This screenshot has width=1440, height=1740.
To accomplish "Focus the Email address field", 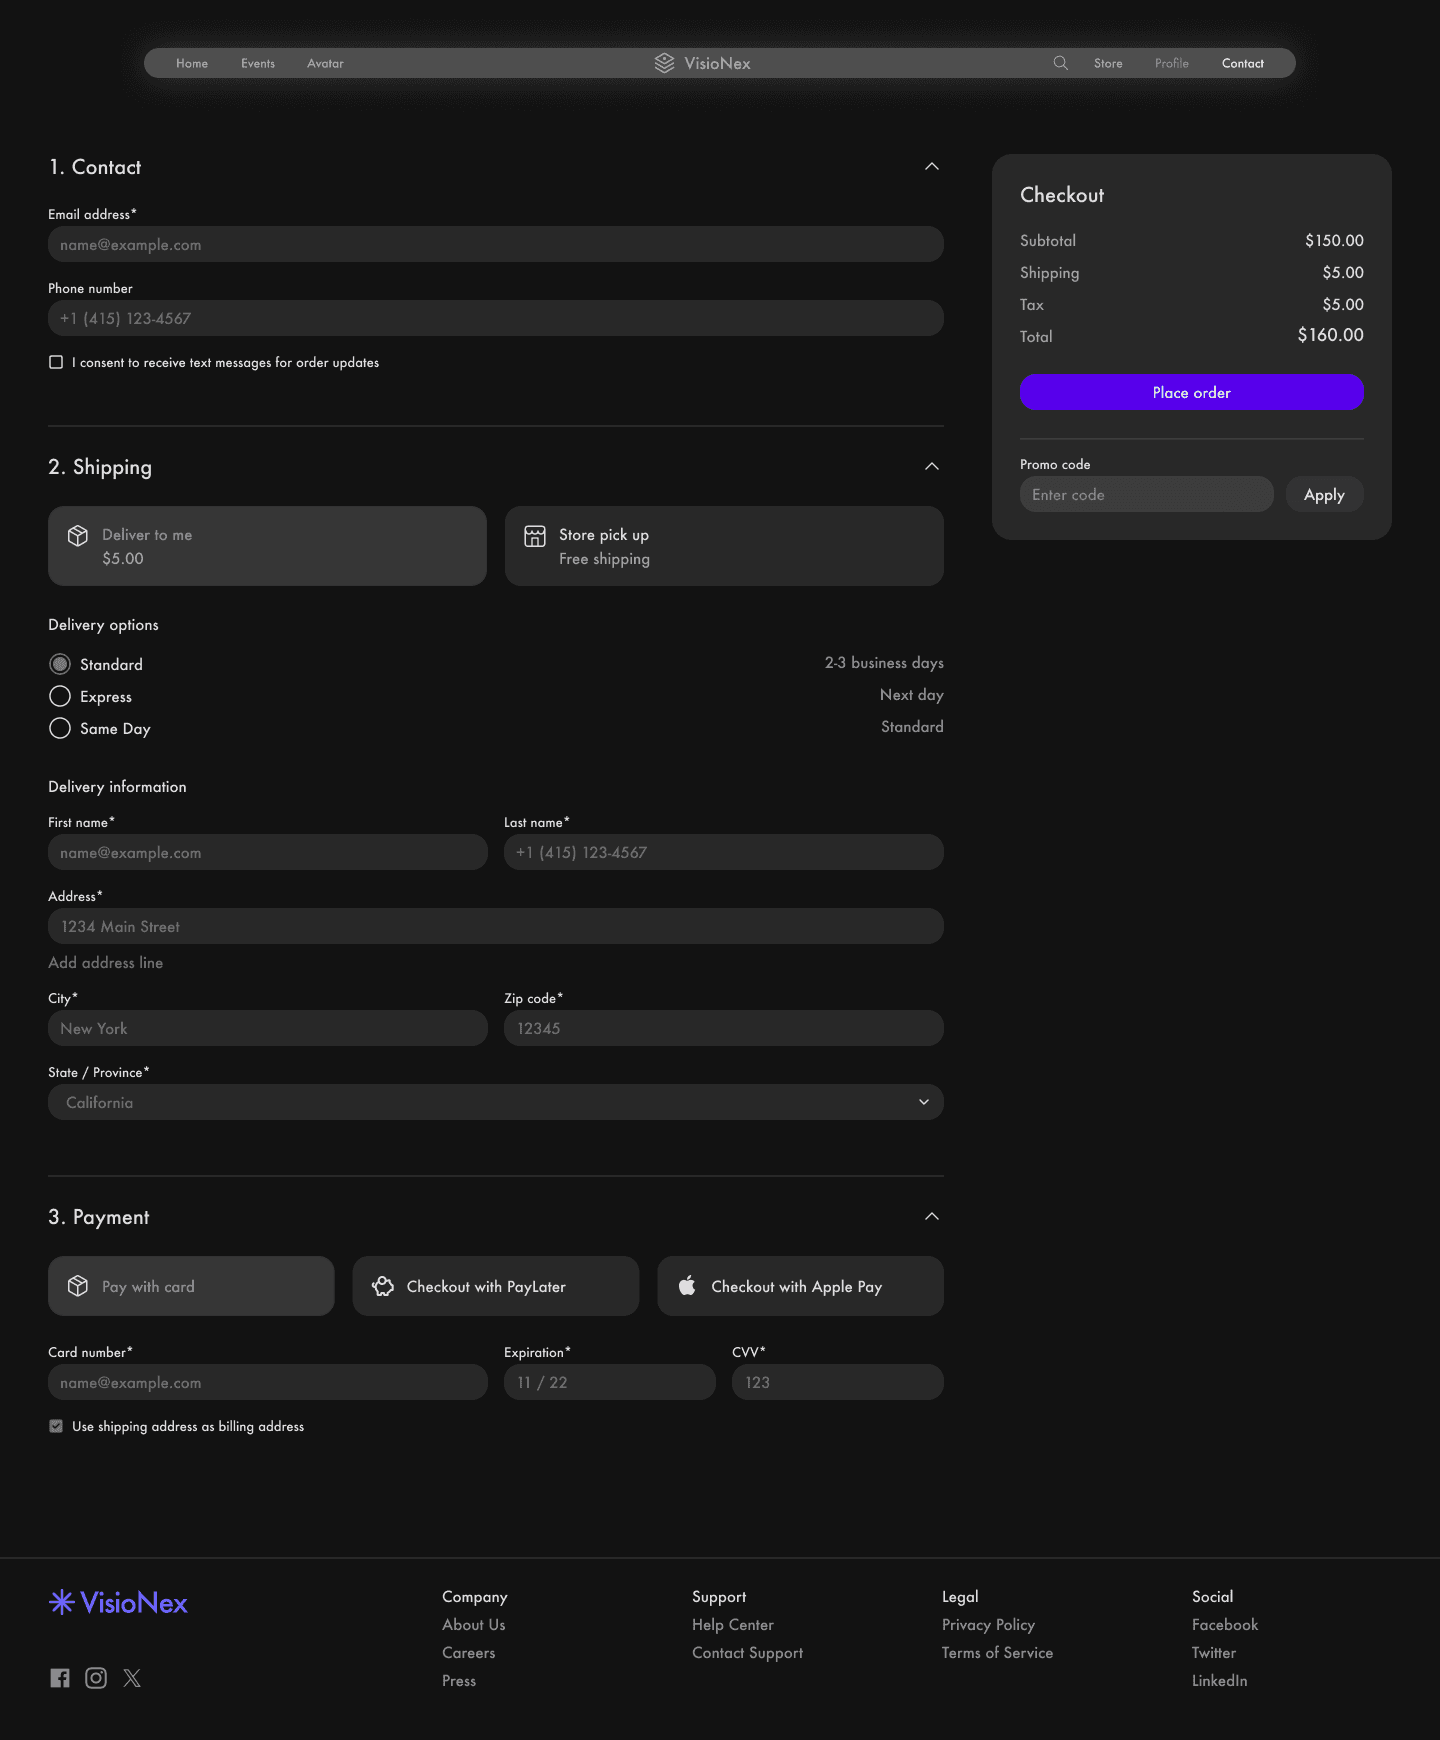I will point(496,244).
